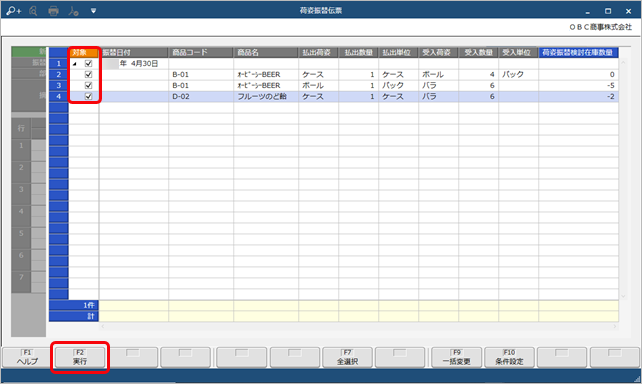Click the 払出荷姿 column header
Screen dimensions: 642x384
[x=319, y=52]
